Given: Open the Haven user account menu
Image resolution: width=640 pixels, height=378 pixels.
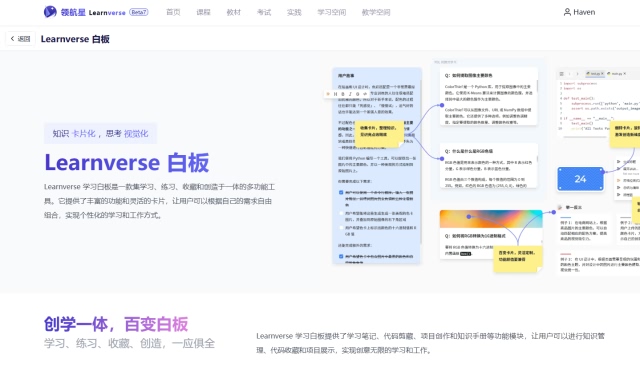Looking at the screenshot, I should 579,12.
